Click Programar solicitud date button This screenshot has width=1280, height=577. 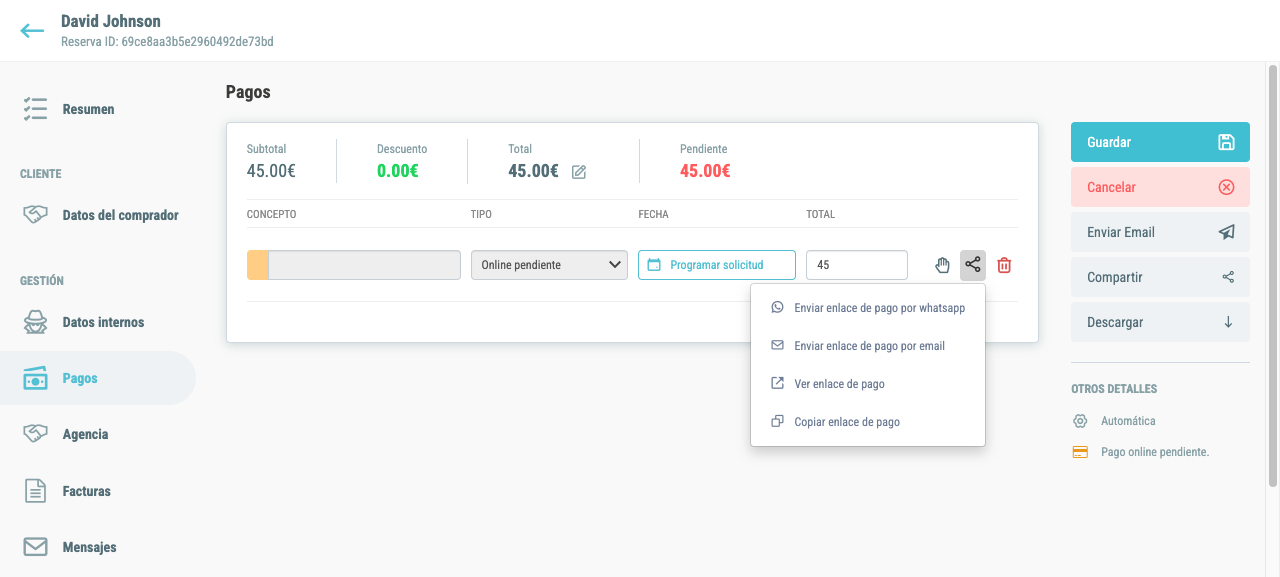pos(717,265)
